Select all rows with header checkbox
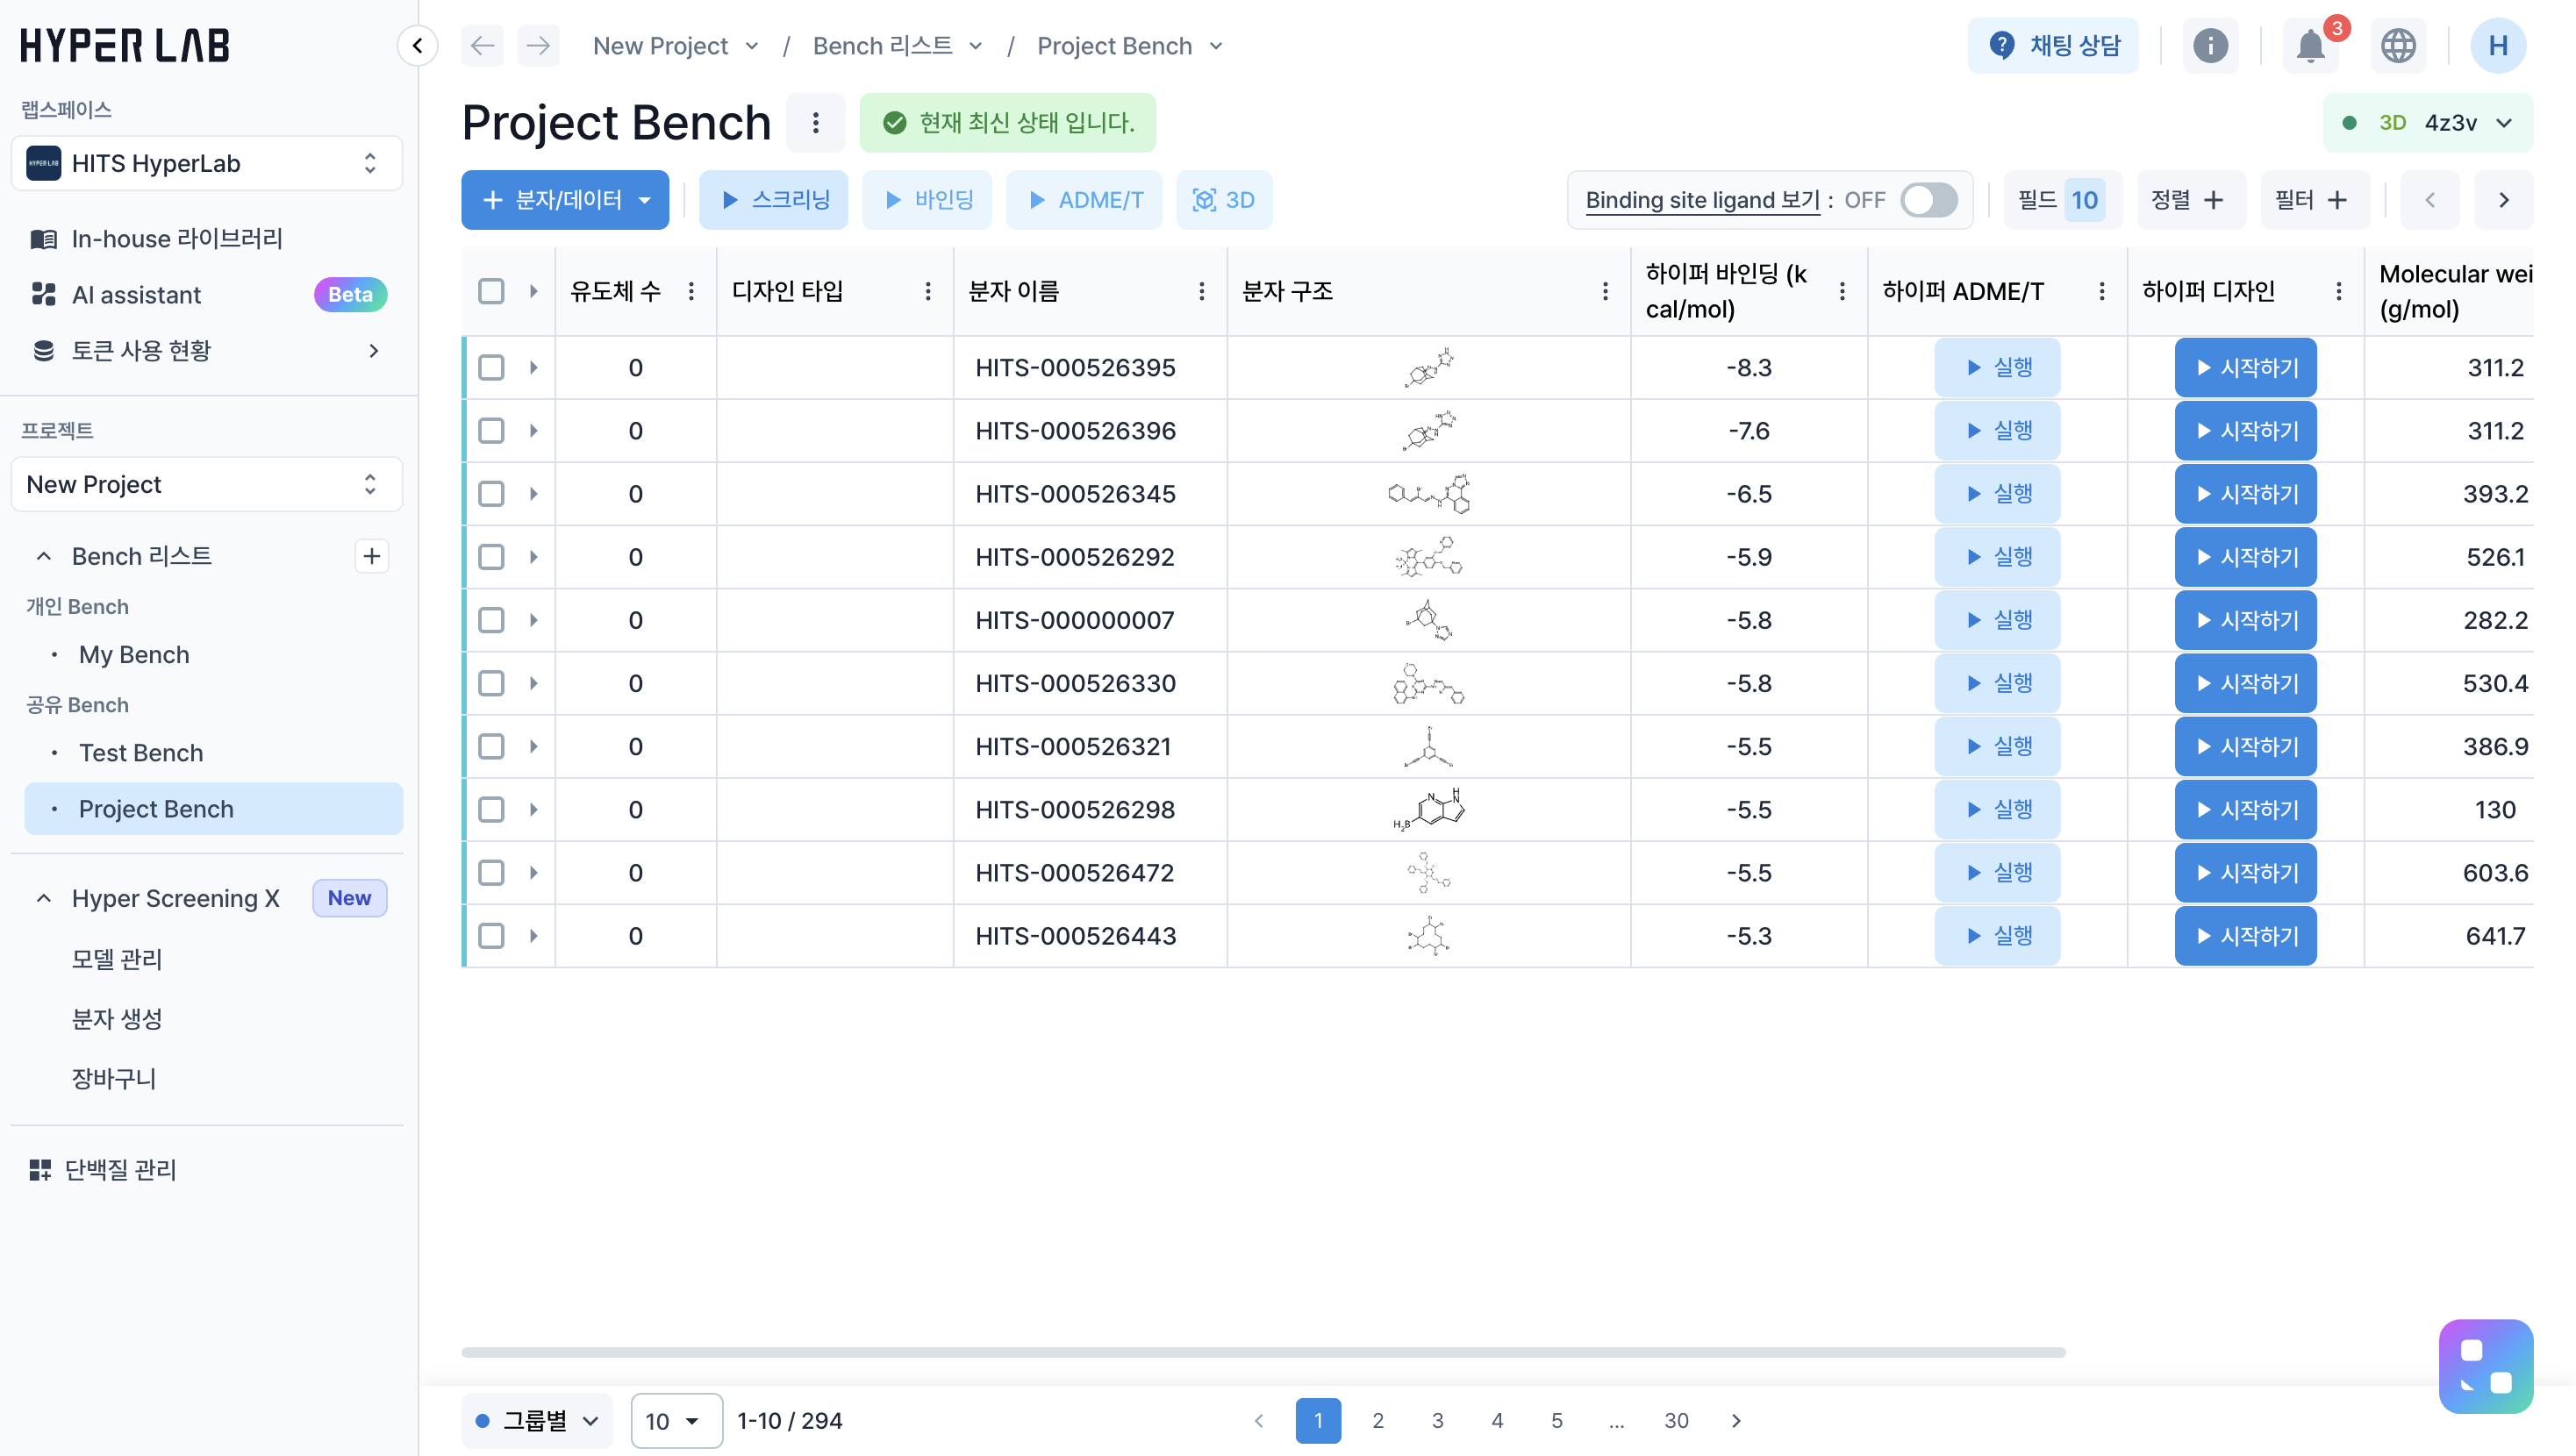This screenshot has height=1456, width=2576. (x=491, y=291)
